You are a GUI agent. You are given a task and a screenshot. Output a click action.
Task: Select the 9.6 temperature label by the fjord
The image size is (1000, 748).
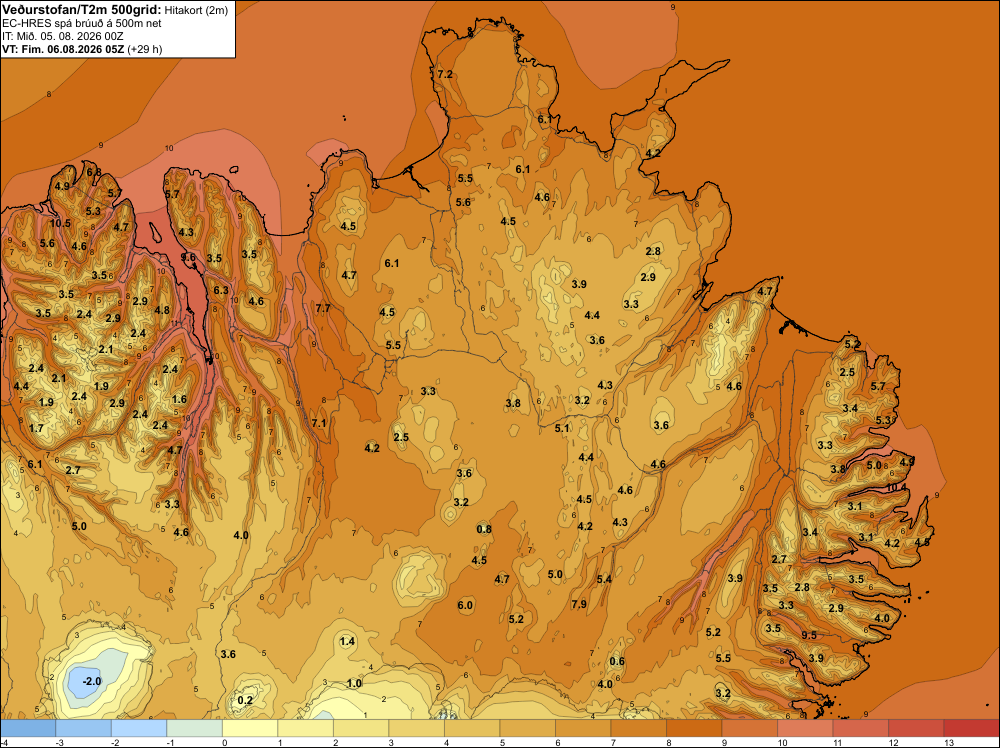coord(188,257)
